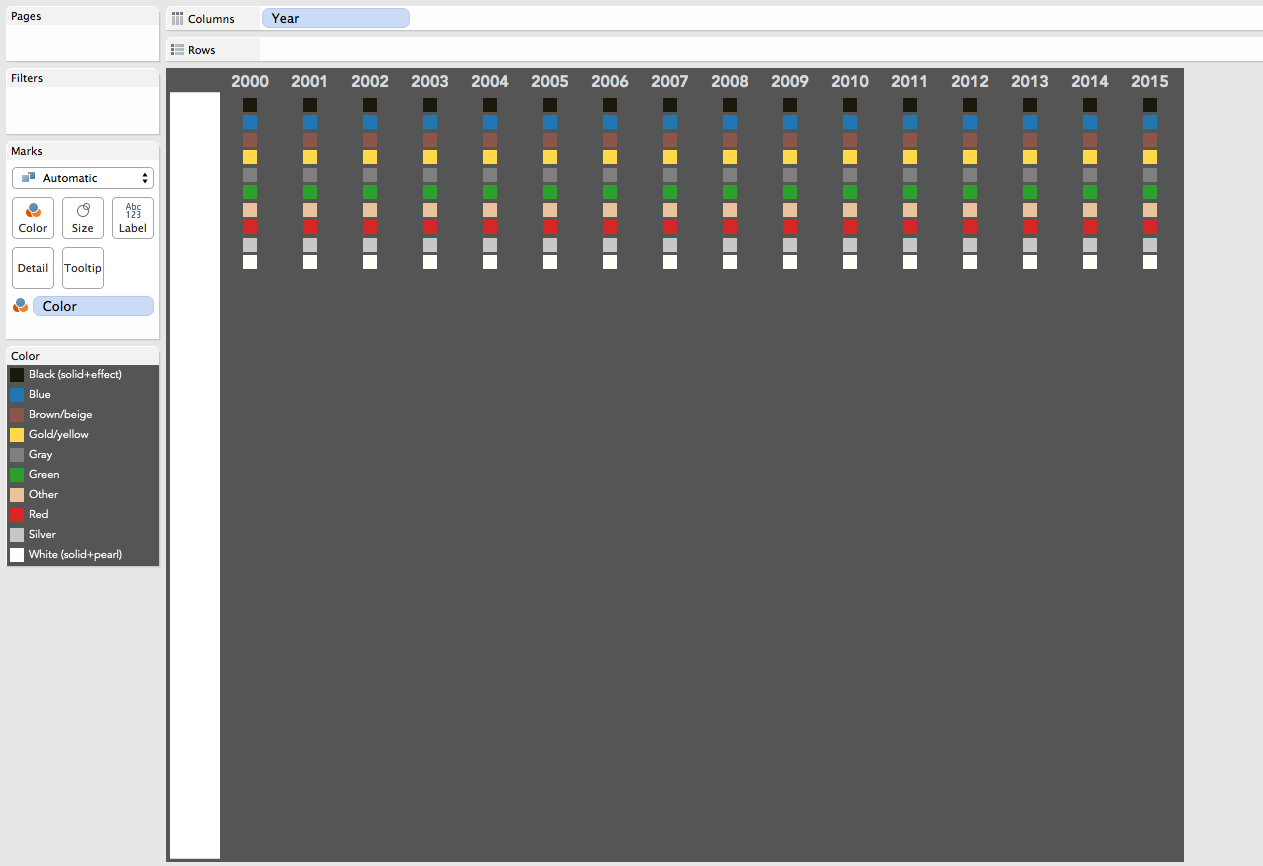Screen dimensions: 1263x866
Task: Click the stepper arrows on marks dropdown
Action: [x=146, y=178]
